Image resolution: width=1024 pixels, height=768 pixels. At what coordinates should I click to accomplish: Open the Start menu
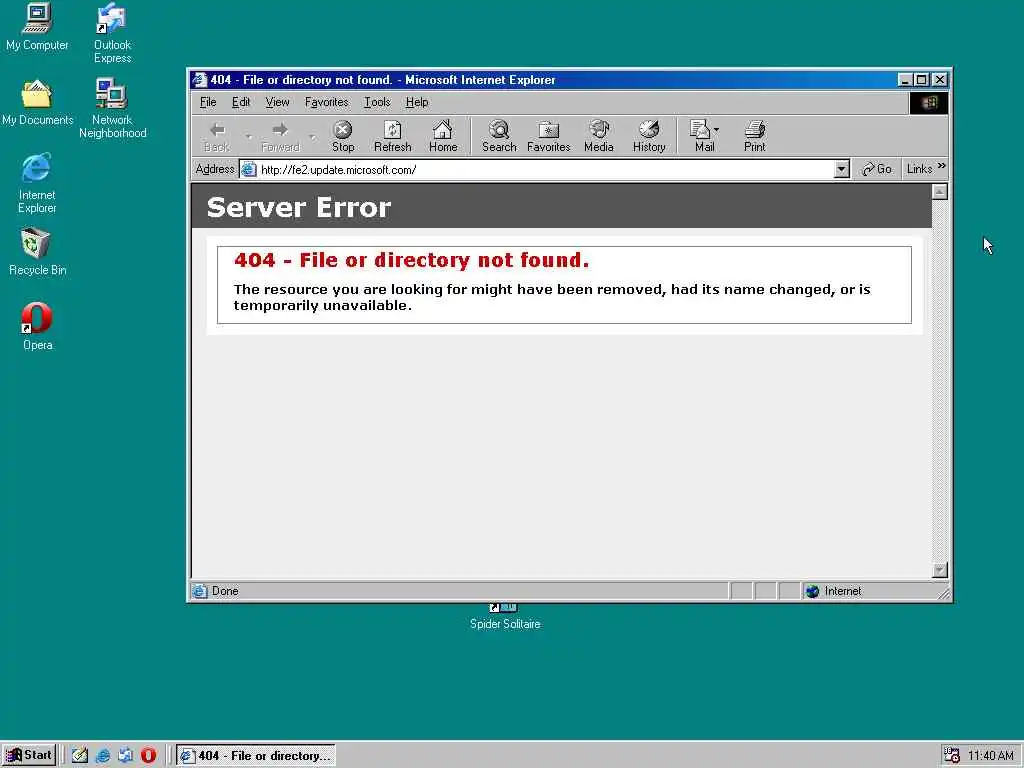click(x=29, y=755)
